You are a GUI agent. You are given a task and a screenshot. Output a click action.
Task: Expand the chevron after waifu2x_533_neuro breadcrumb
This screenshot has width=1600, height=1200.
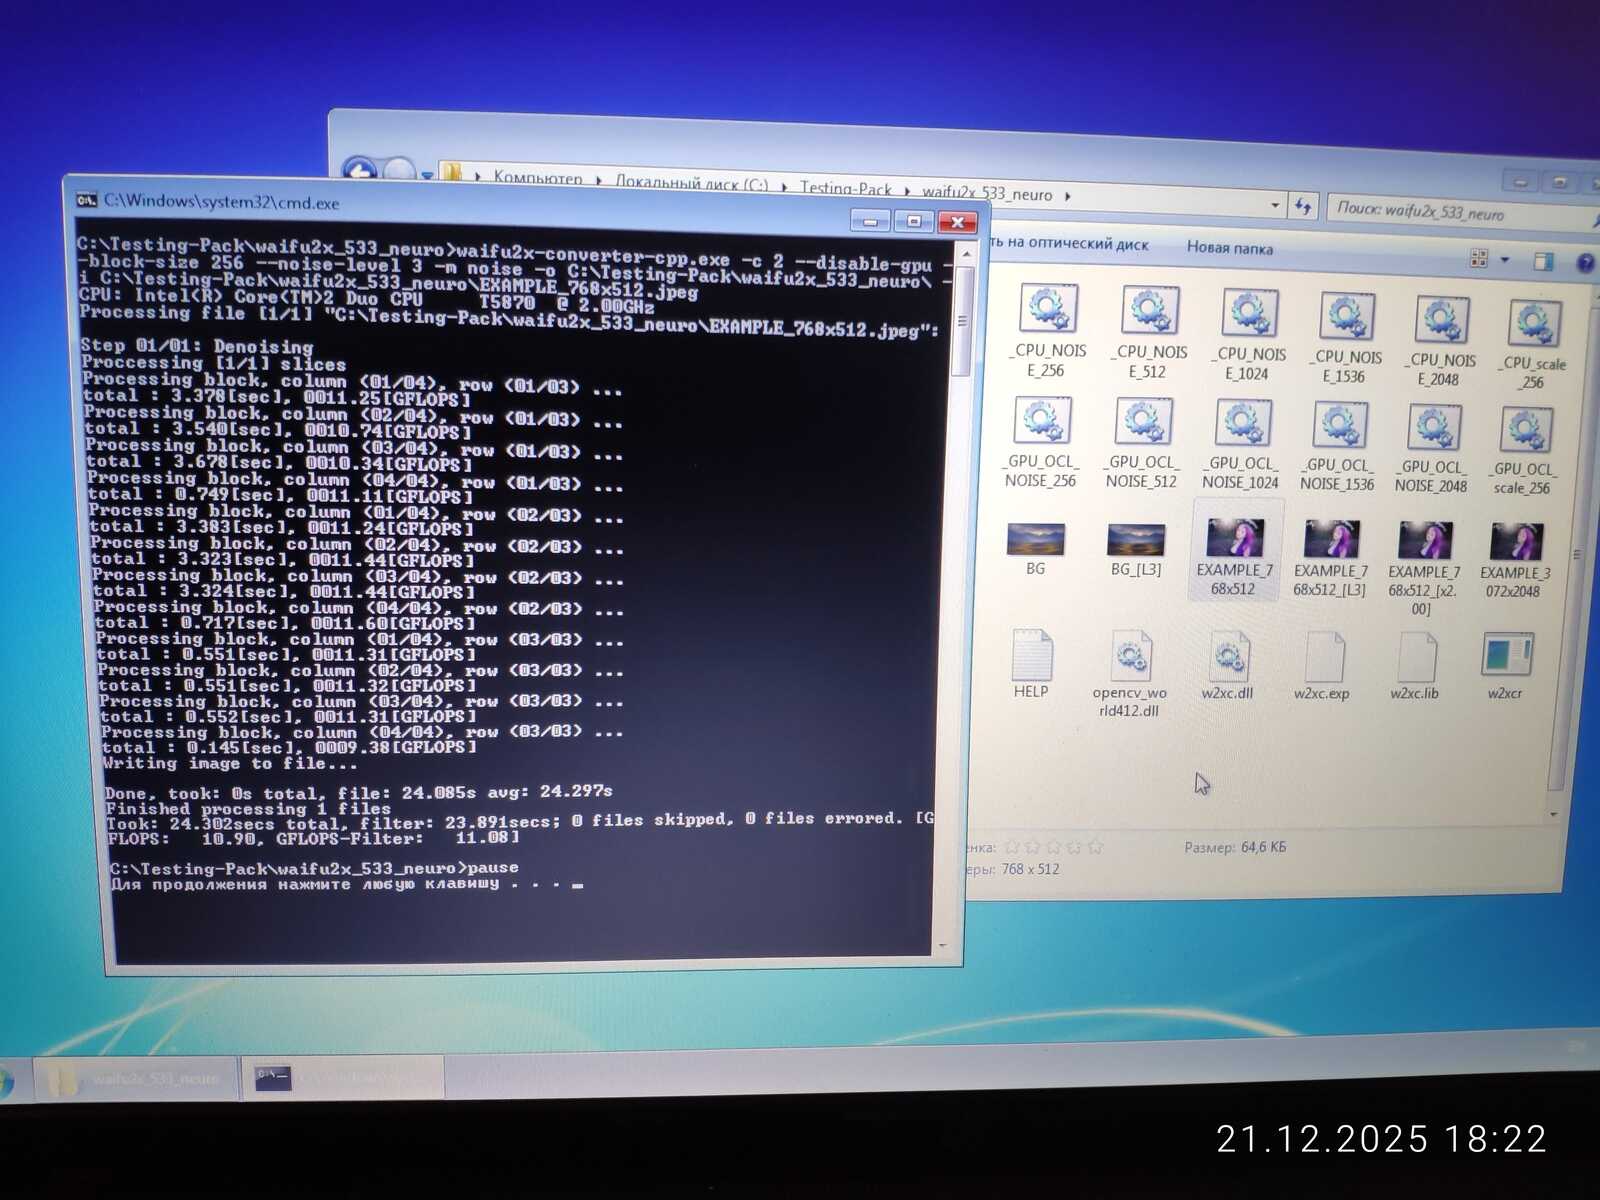point(1068,196)
